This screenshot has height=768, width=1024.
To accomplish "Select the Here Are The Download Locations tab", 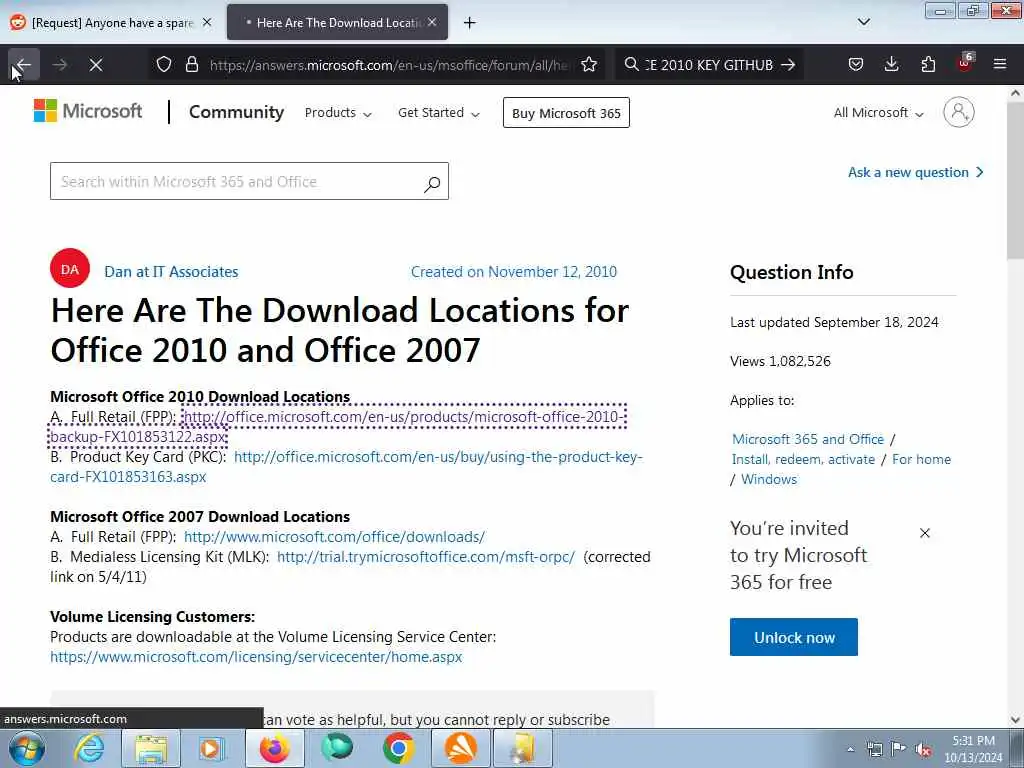I will [337, 23].
